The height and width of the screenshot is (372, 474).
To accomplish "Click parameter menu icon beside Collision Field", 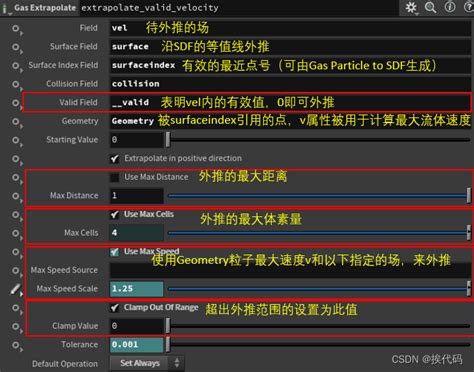I will pyautogui.click(x=16, y=85).
